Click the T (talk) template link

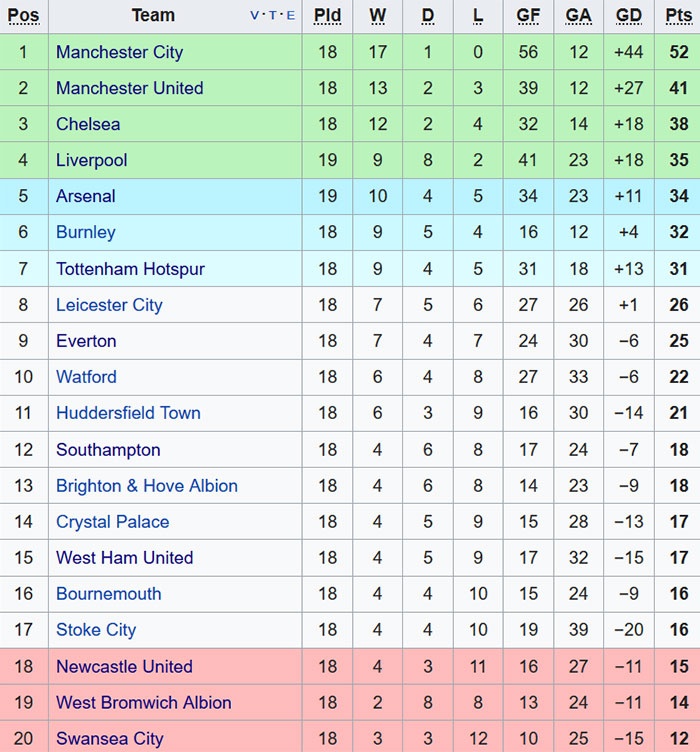273,15
